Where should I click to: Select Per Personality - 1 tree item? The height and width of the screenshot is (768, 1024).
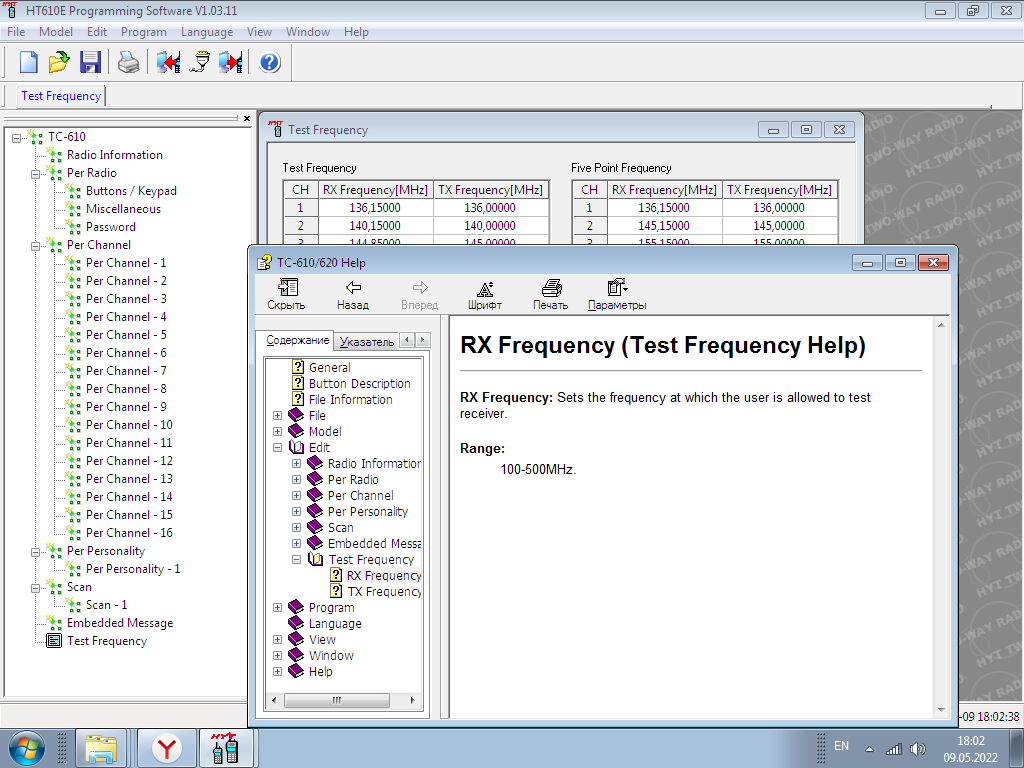133,569
